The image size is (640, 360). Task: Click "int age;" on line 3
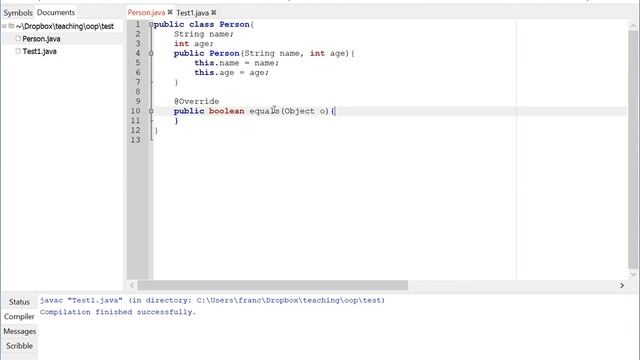click(x=193, y=44)
